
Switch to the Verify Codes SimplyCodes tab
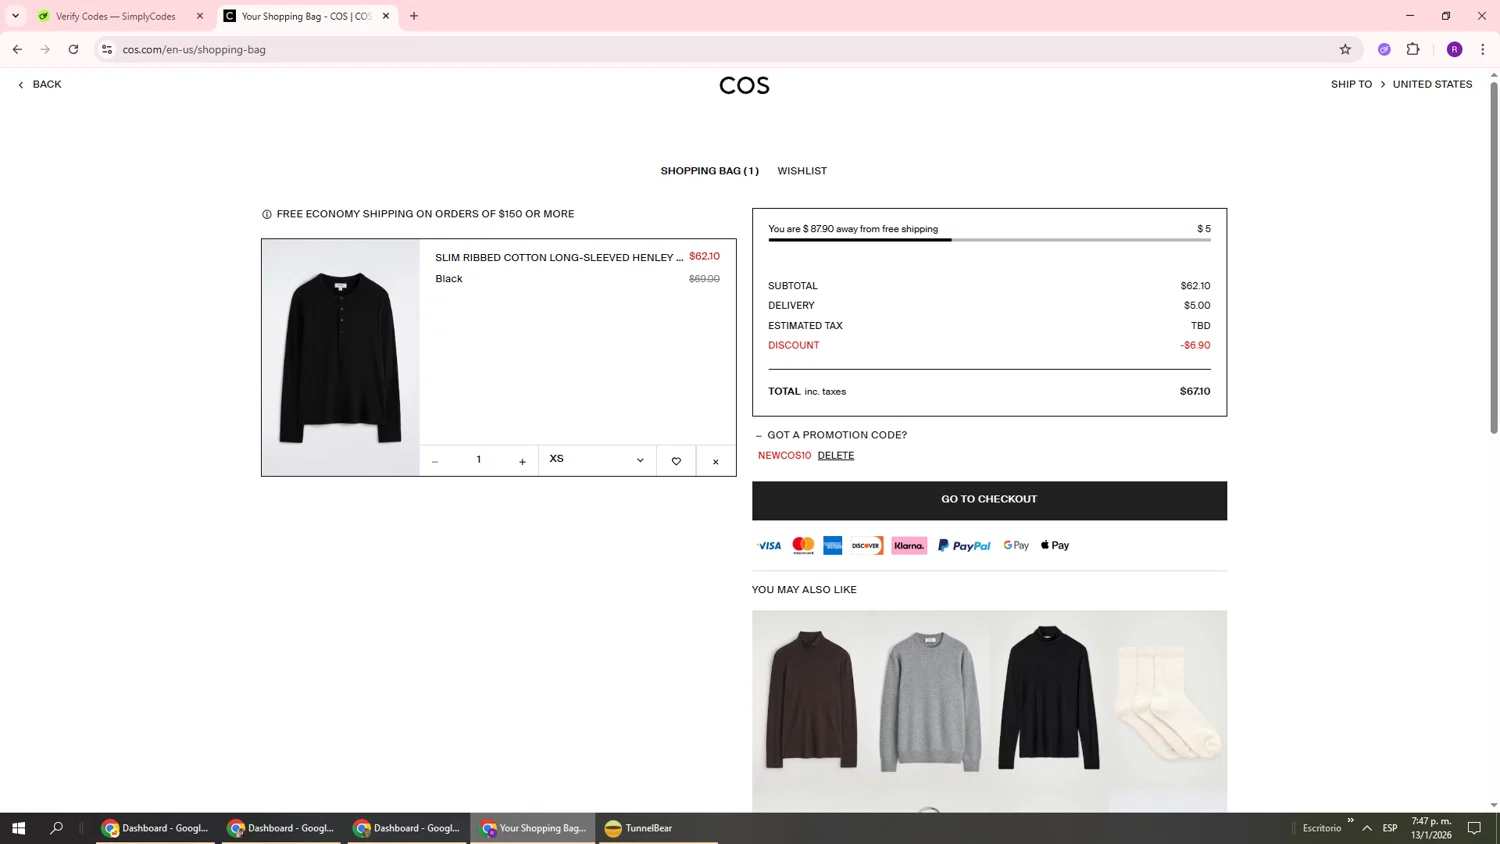point(115,16)
